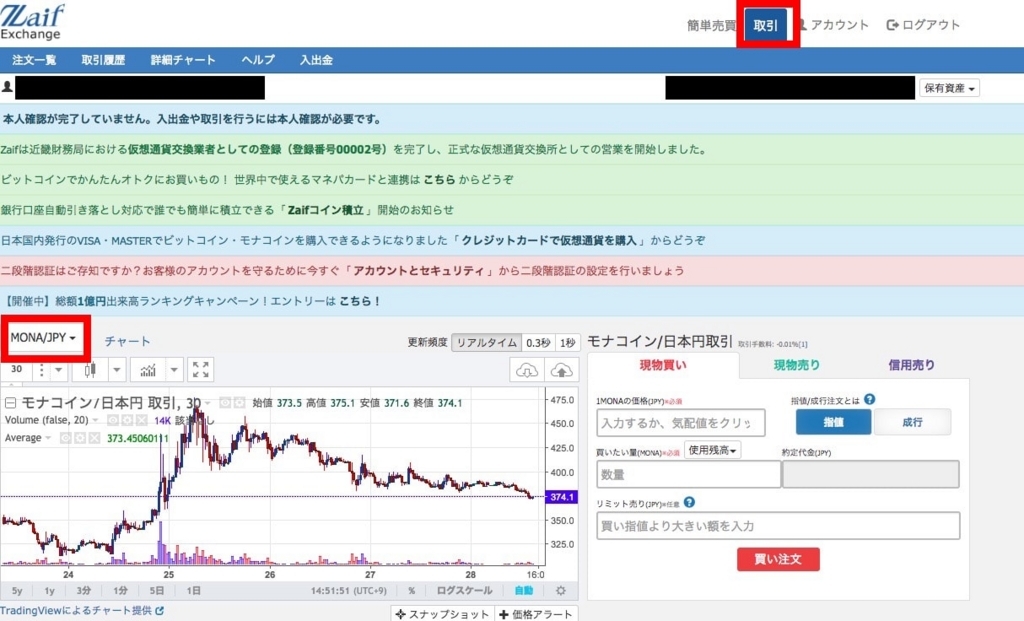This screenshot has height=621, width=1024.
Task: Open クレジットカードで仮想通貨を購入 link
Action: coord(549,240)
